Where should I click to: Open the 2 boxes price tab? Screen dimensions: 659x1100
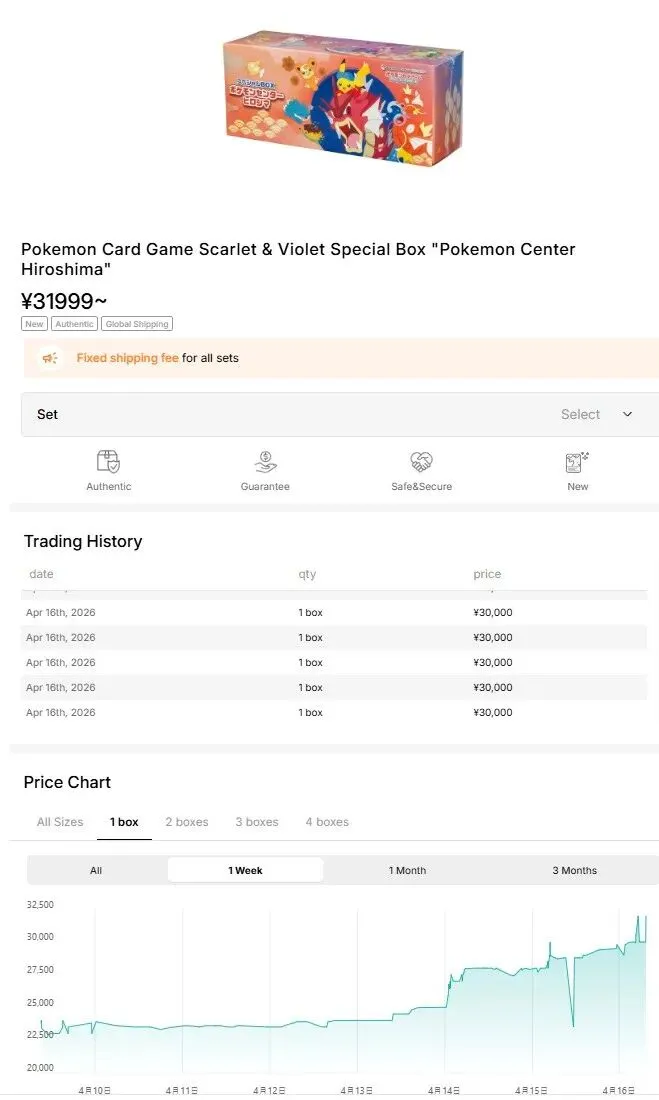pos(187,822)
